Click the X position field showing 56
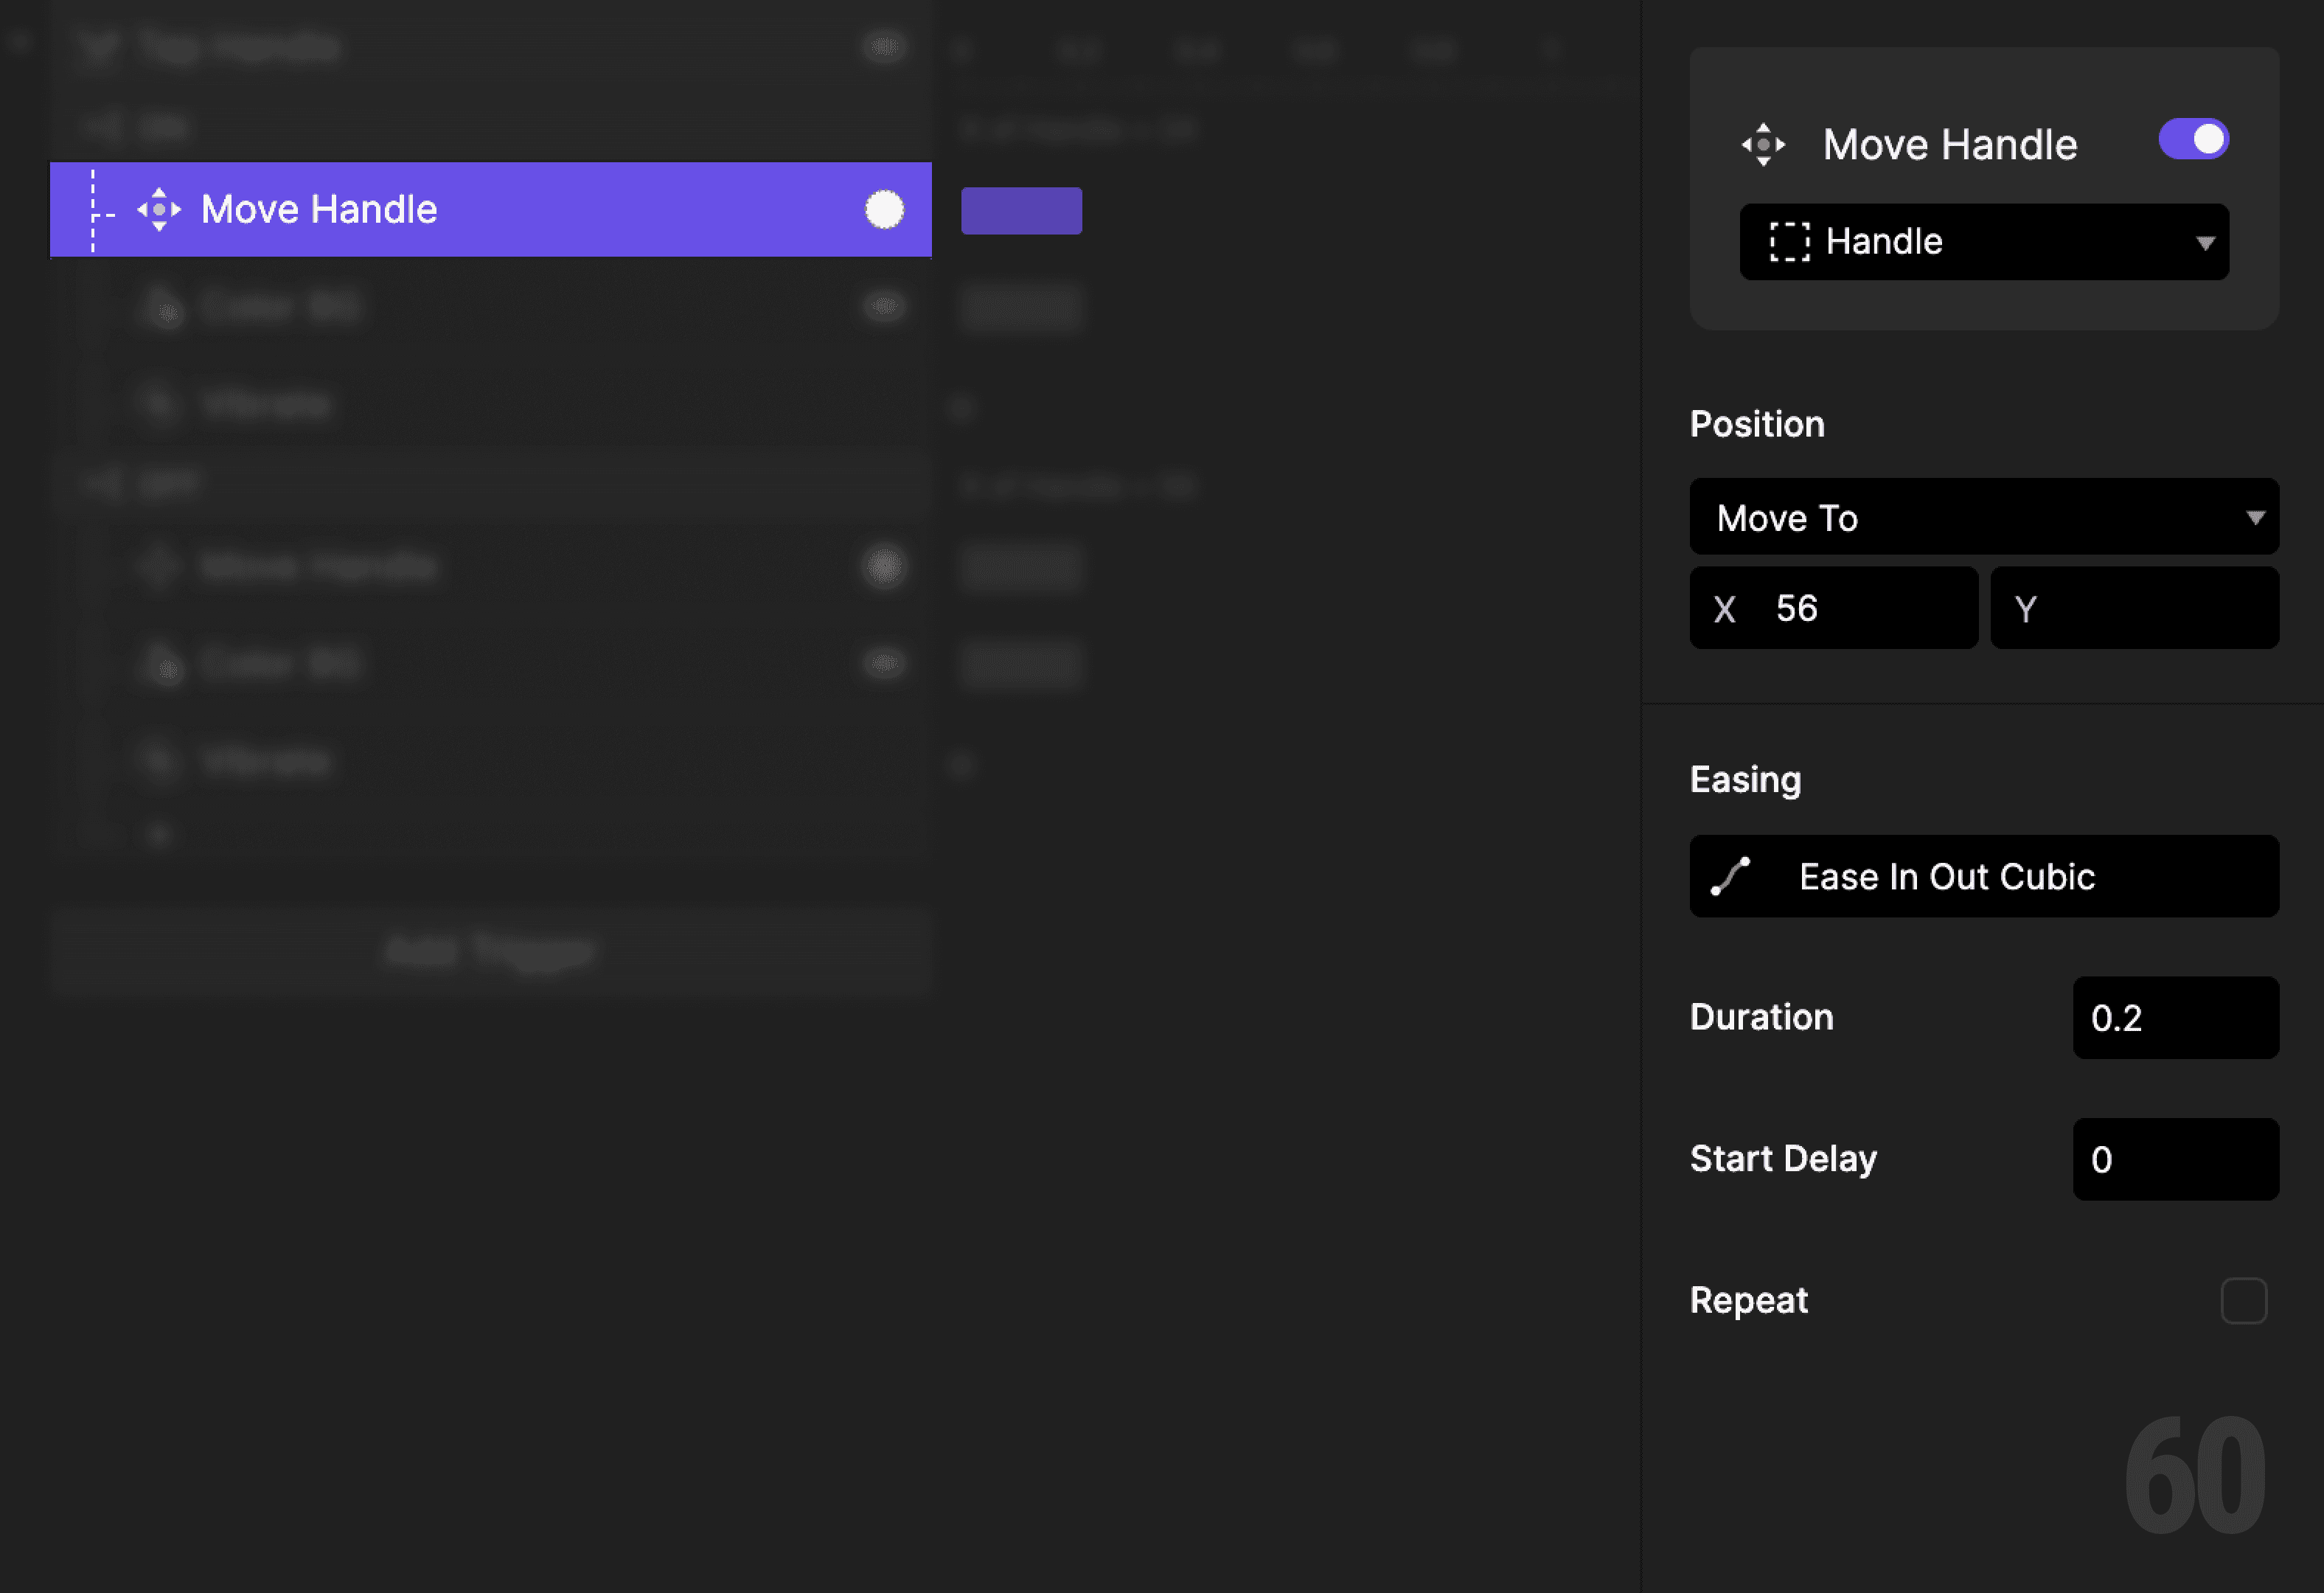The height and width of the screenshot is (1593, 2324). [1834, 607]
